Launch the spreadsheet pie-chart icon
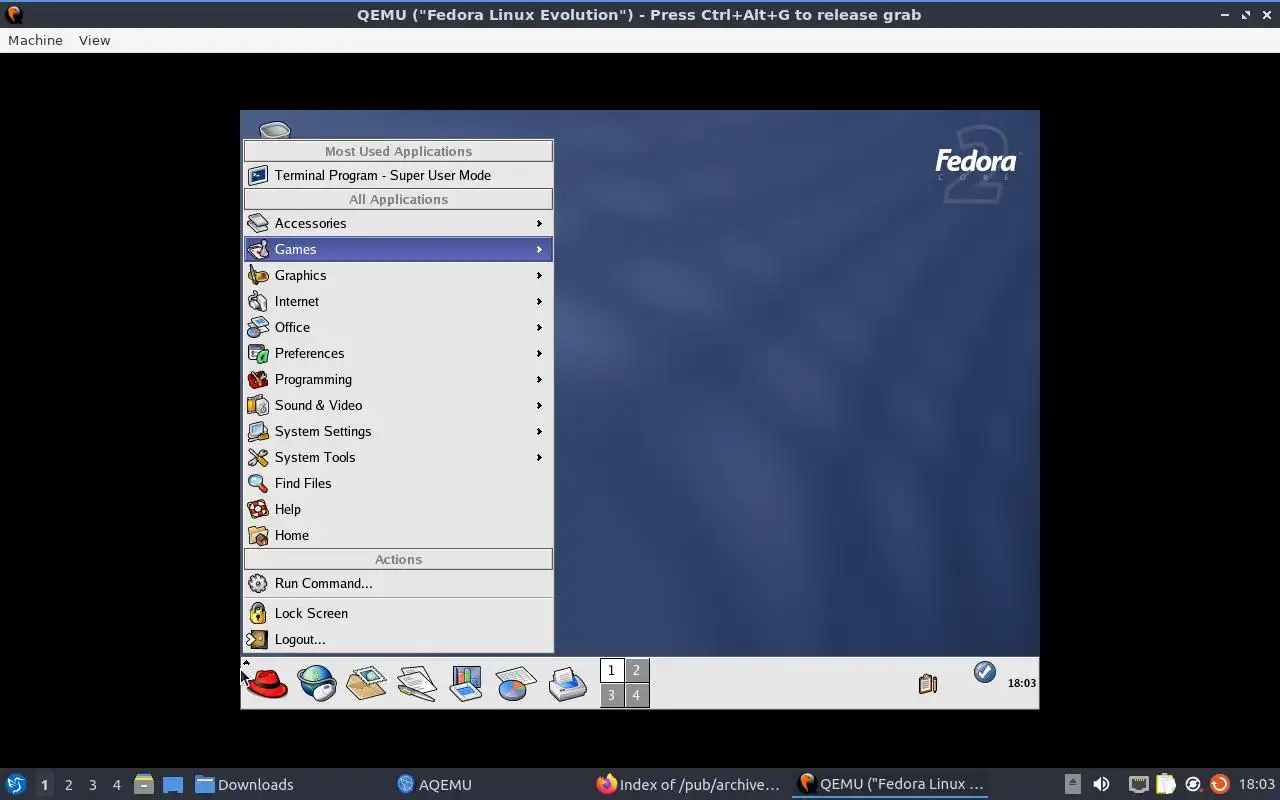This screenshot has width=1280, height=800. coord(516,683)
